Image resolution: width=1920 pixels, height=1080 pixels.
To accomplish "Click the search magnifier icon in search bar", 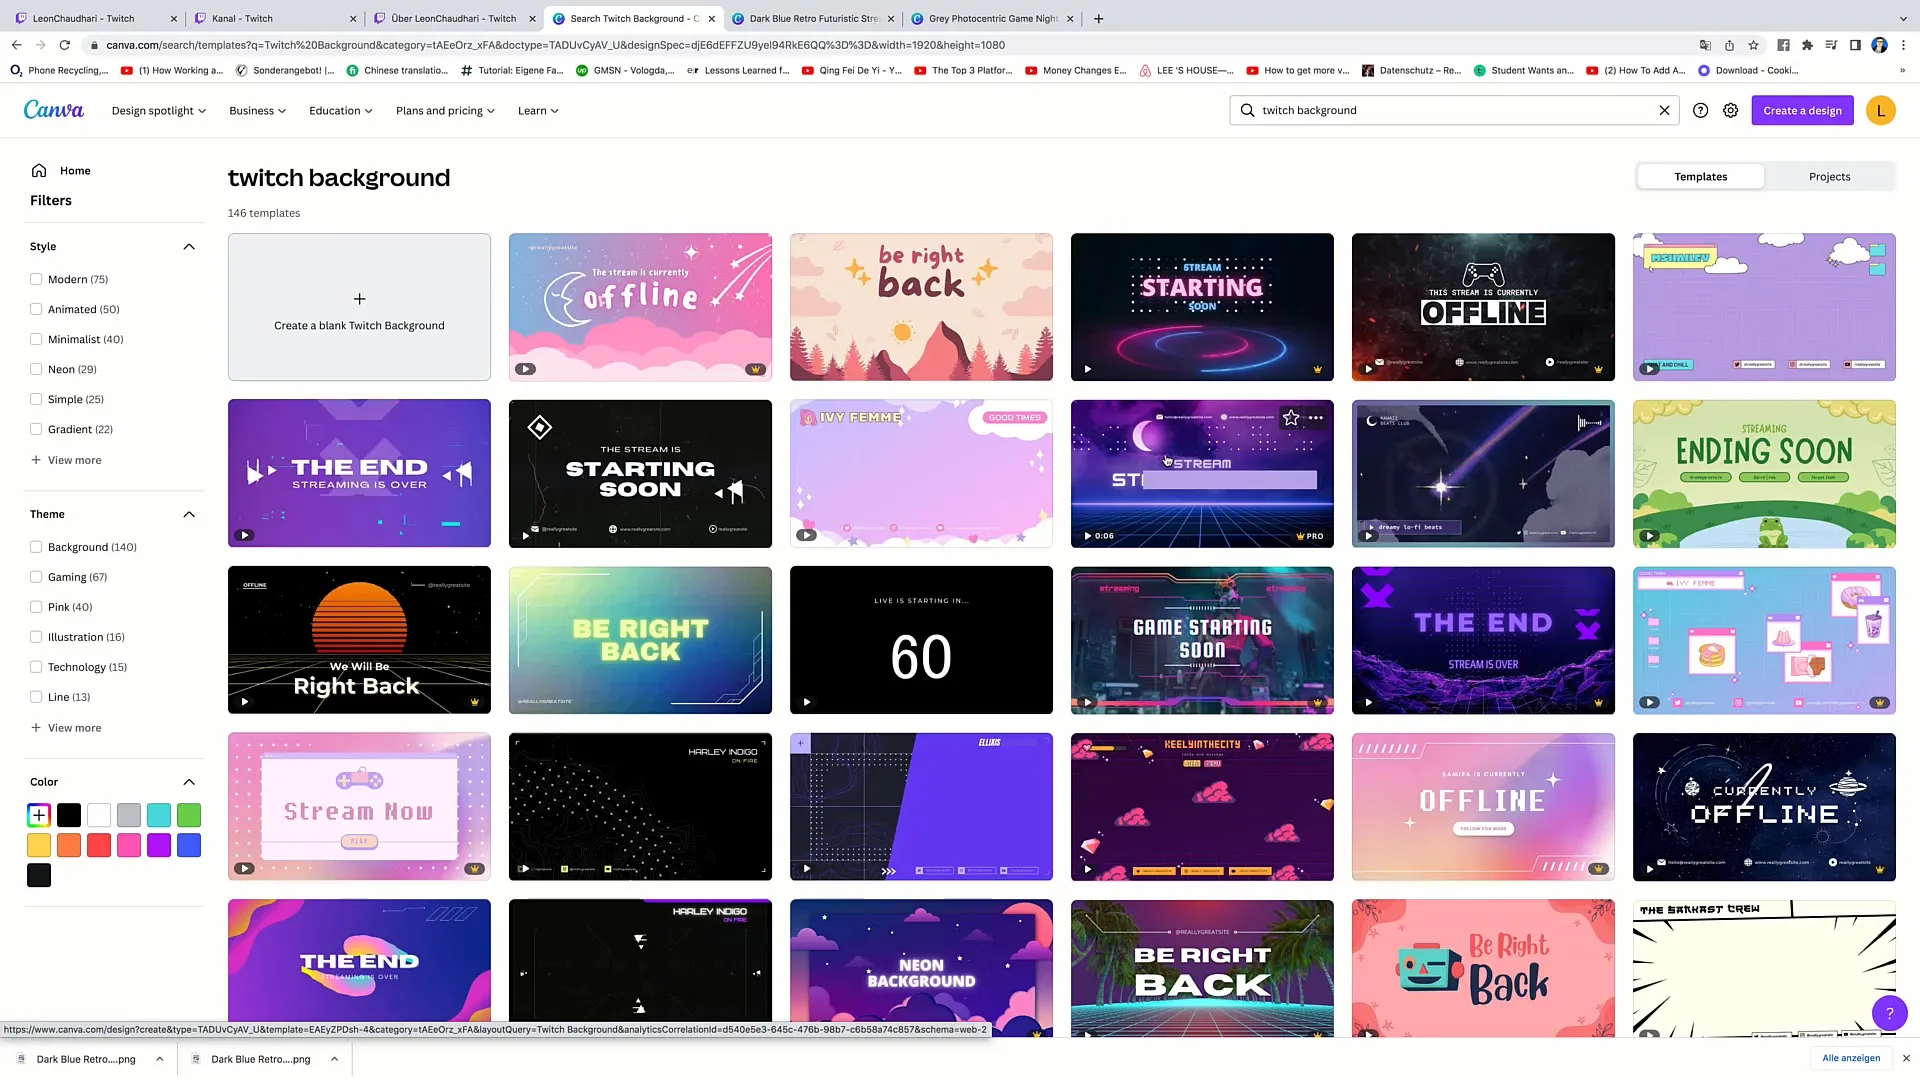I will pos(1247,111).
